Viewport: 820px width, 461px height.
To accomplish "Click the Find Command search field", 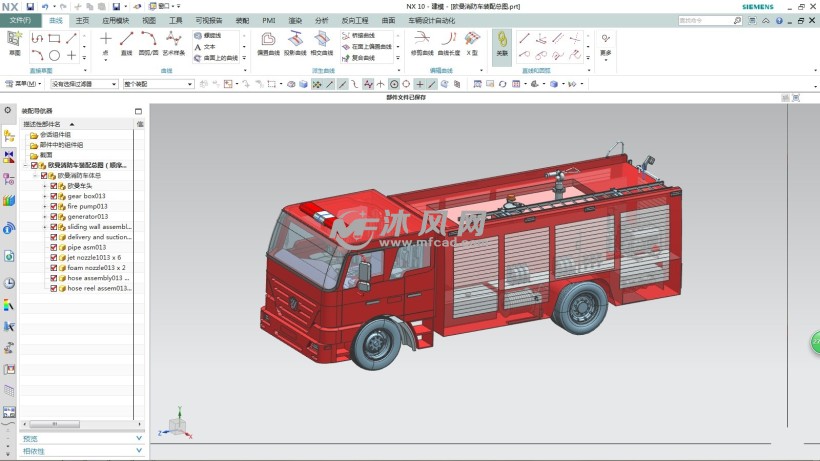I will pos(710,20).
